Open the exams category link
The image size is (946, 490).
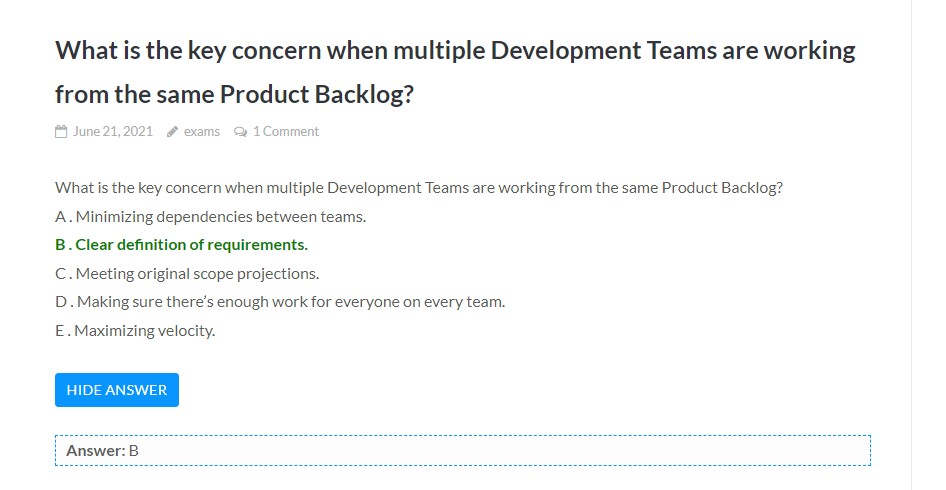[201, 131]
